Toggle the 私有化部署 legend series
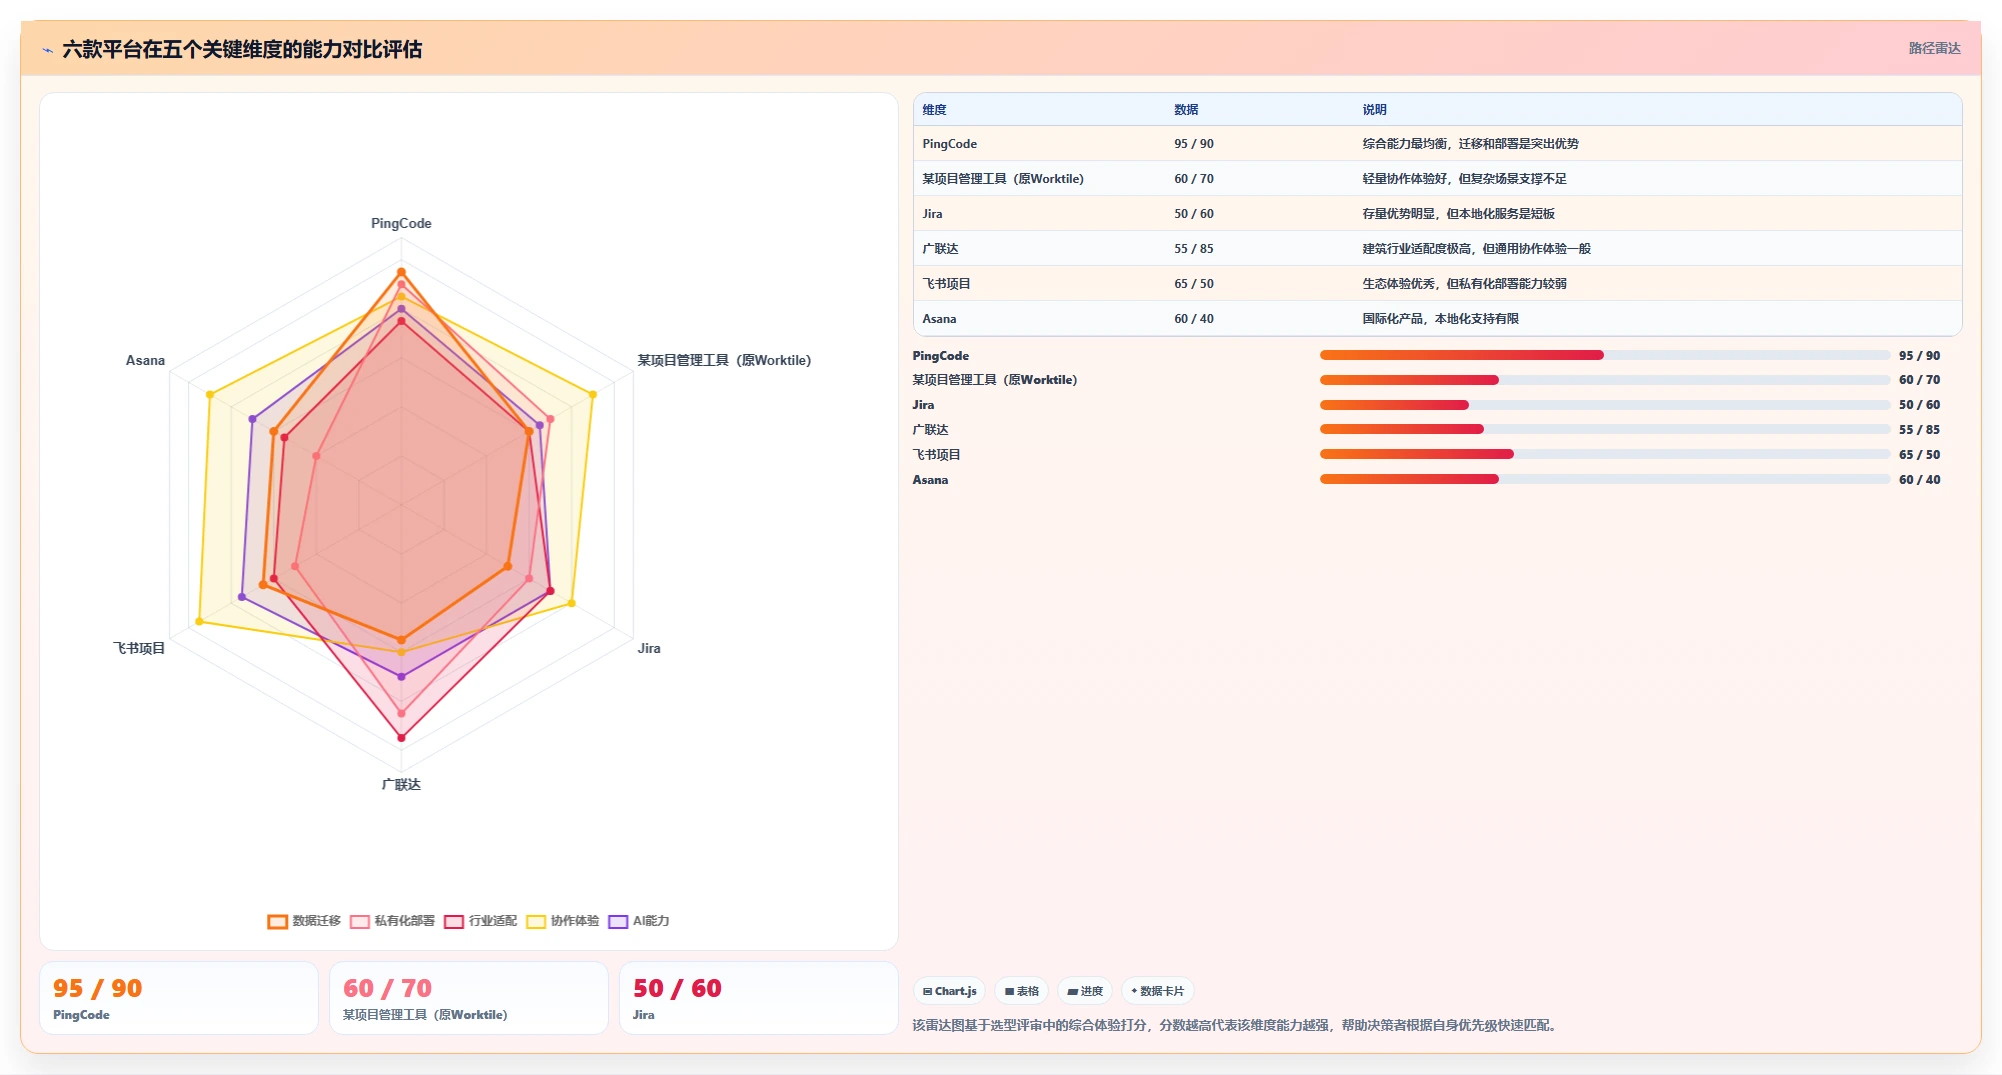The image size is (2002, 1075). 392,921
